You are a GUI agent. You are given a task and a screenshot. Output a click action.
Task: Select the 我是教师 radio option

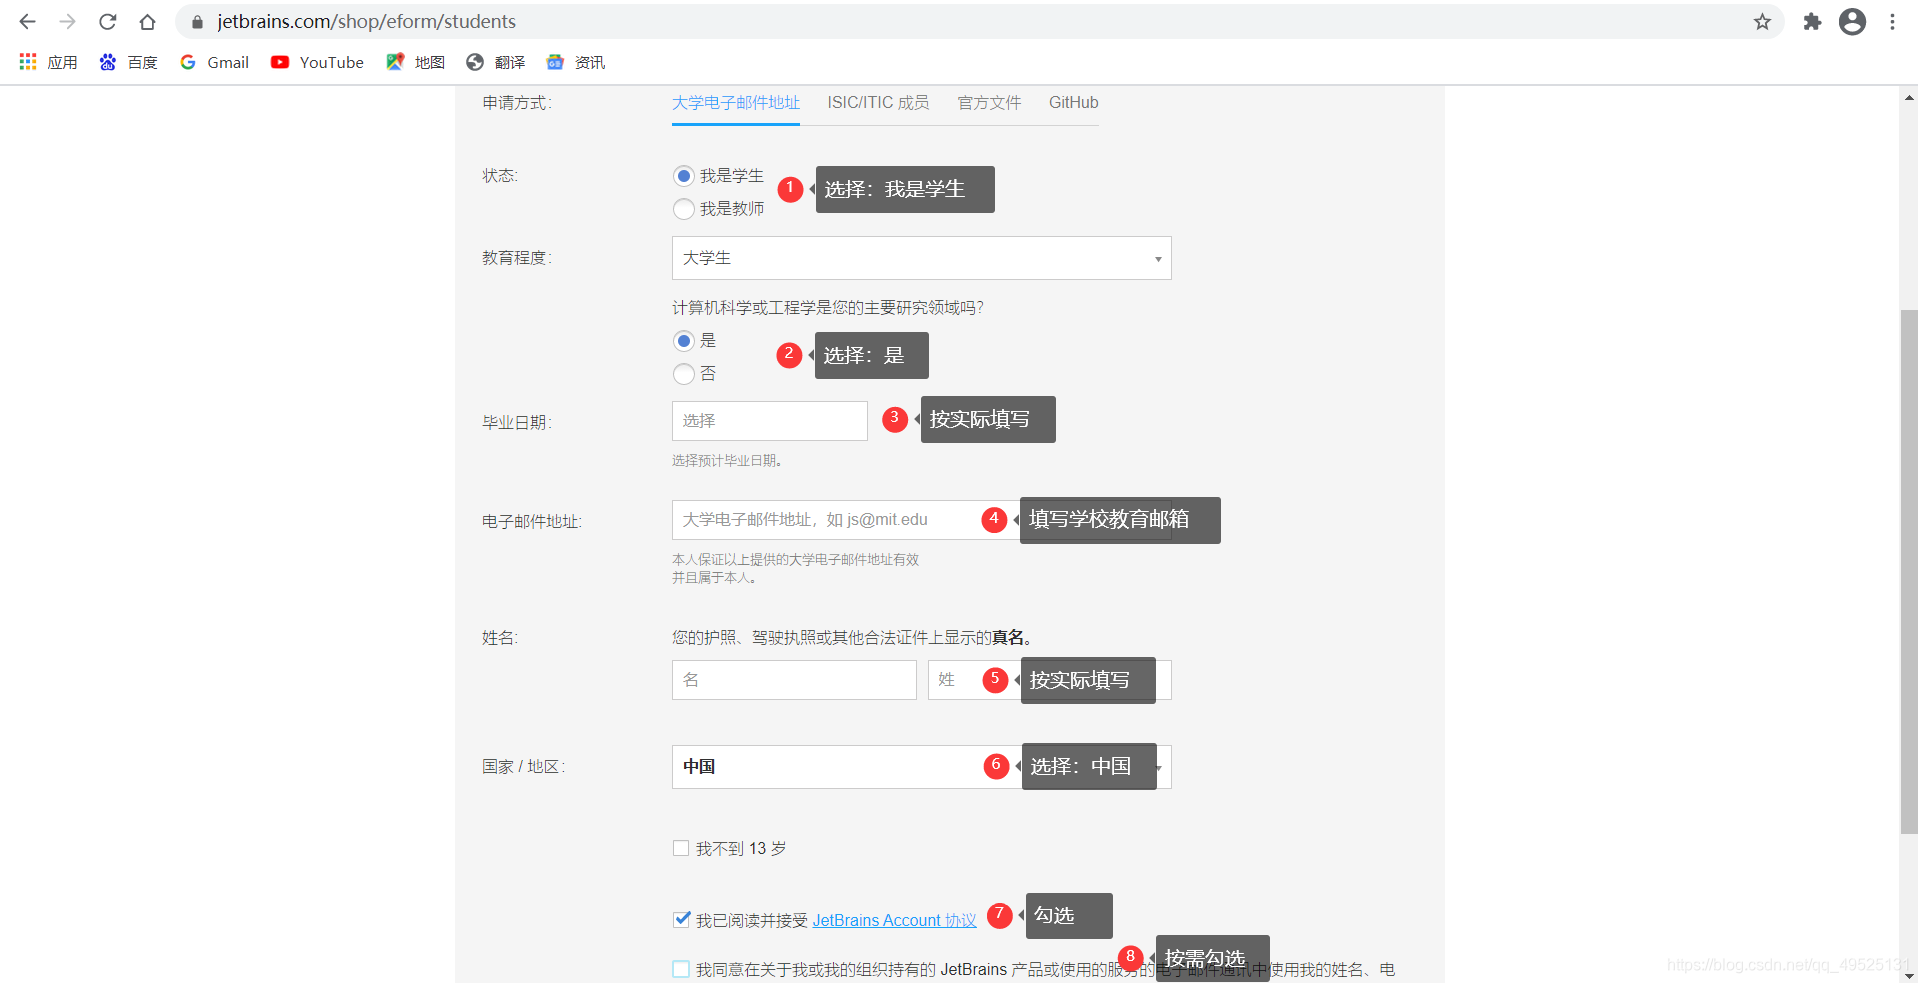point(683,209)
